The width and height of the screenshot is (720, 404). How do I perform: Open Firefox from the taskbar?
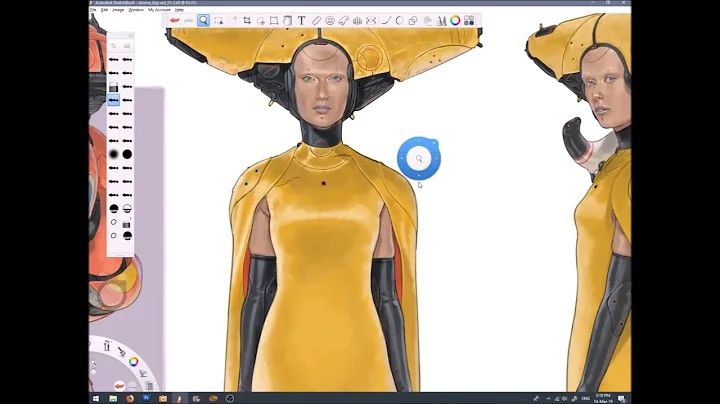[129, 398]
